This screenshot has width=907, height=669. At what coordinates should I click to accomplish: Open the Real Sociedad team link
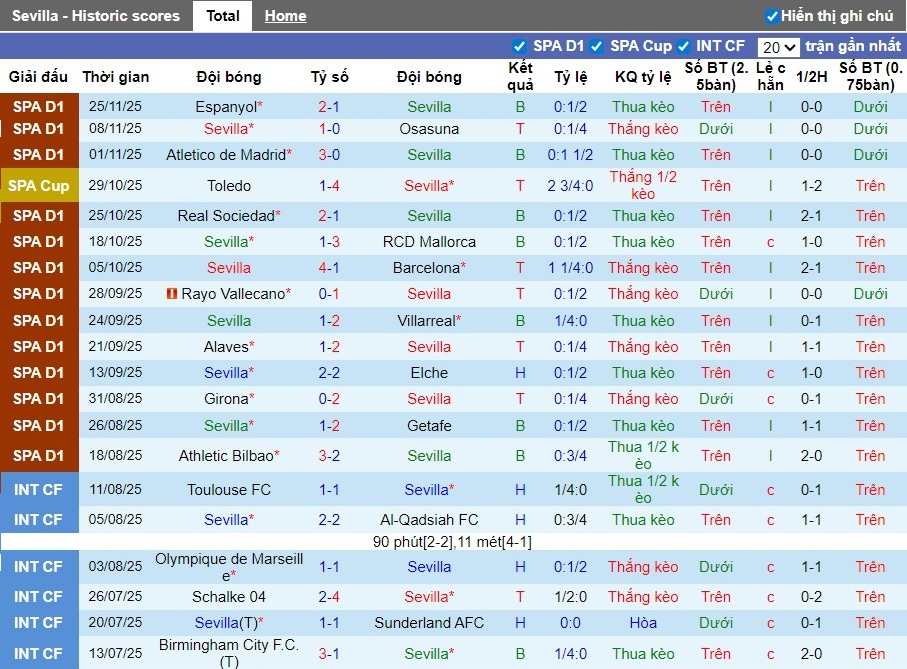(x=225, y=216)
